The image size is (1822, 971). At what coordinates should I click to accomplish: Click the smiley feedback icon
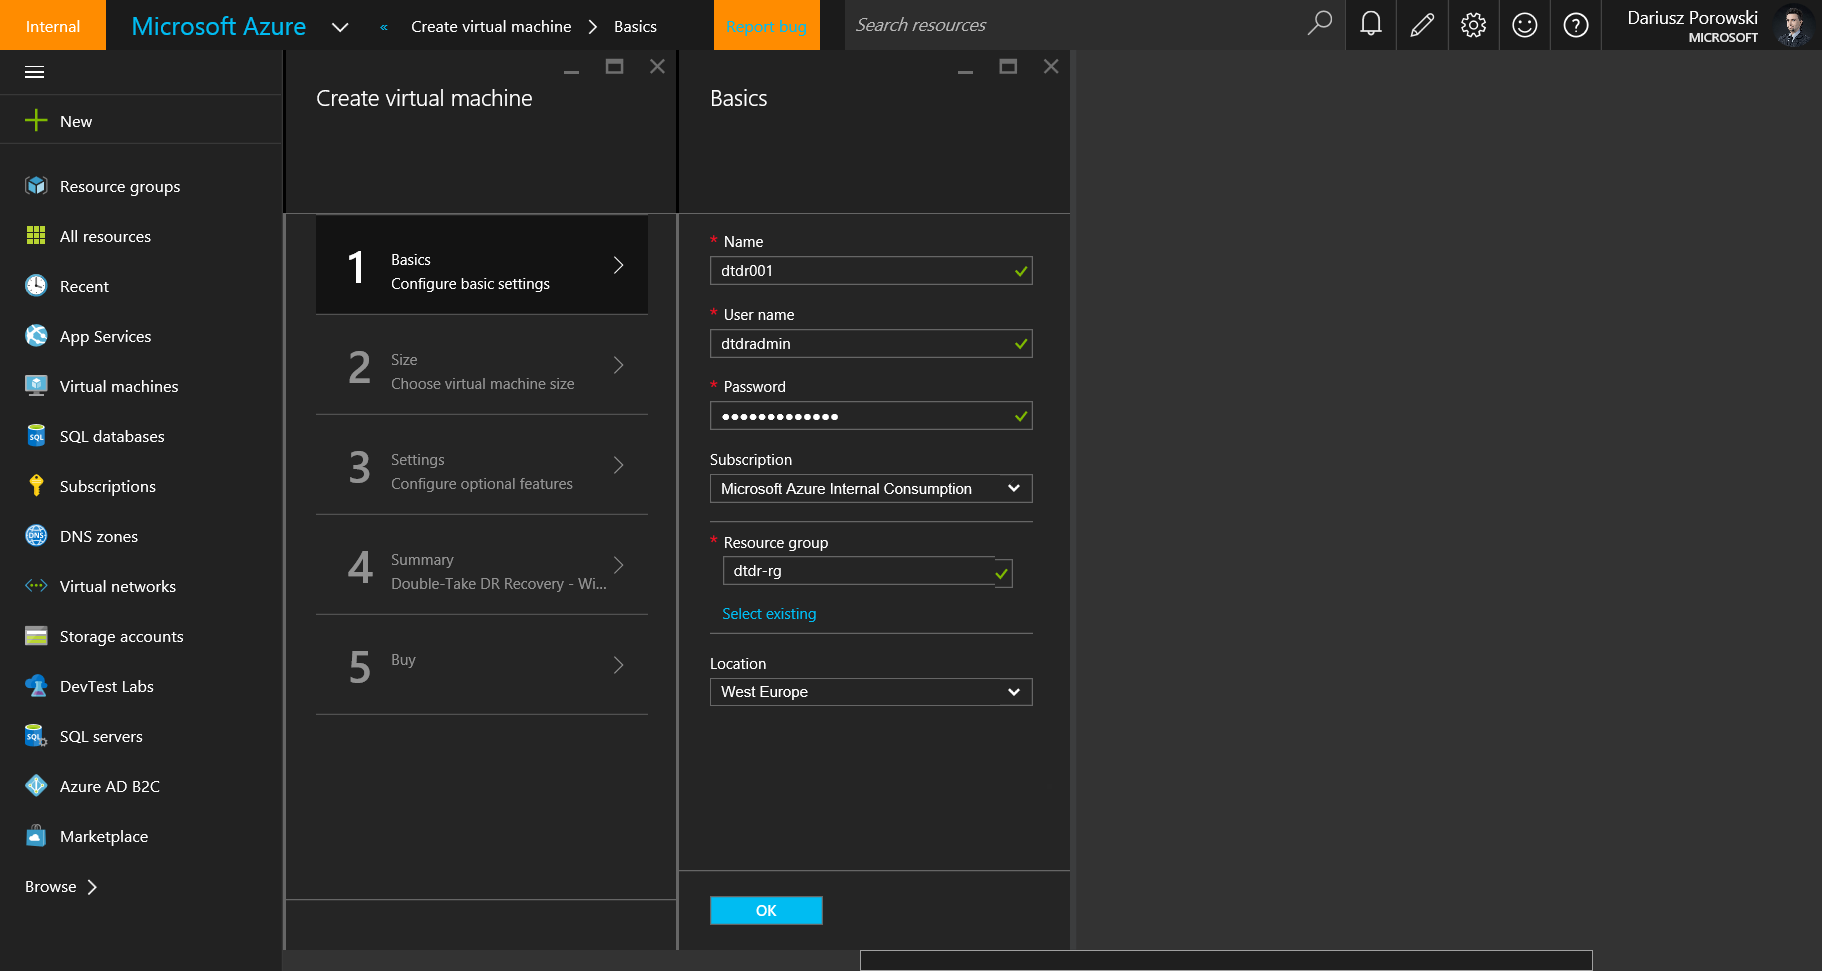(x=1524, y=25)
